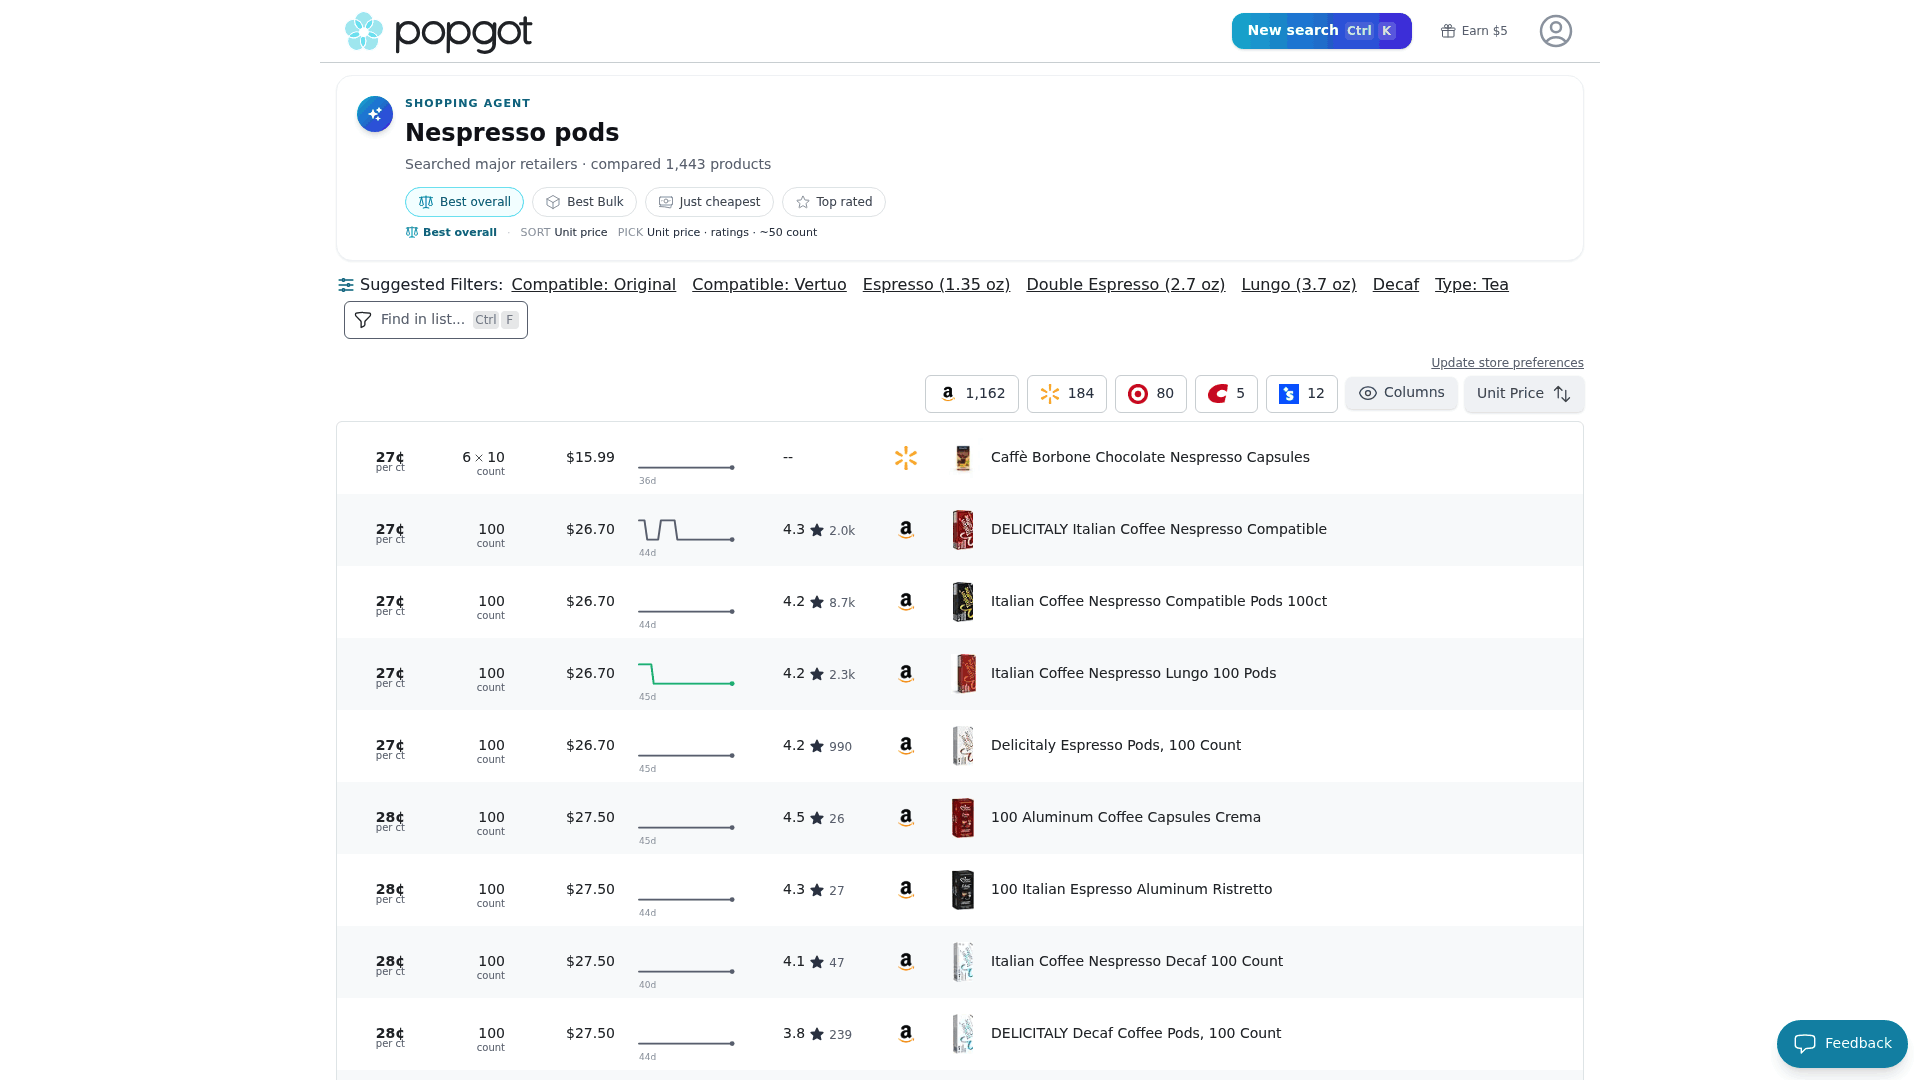
Task: Click Amazon icon on Aluminum Ristretto row
Action: click(906, 890)
